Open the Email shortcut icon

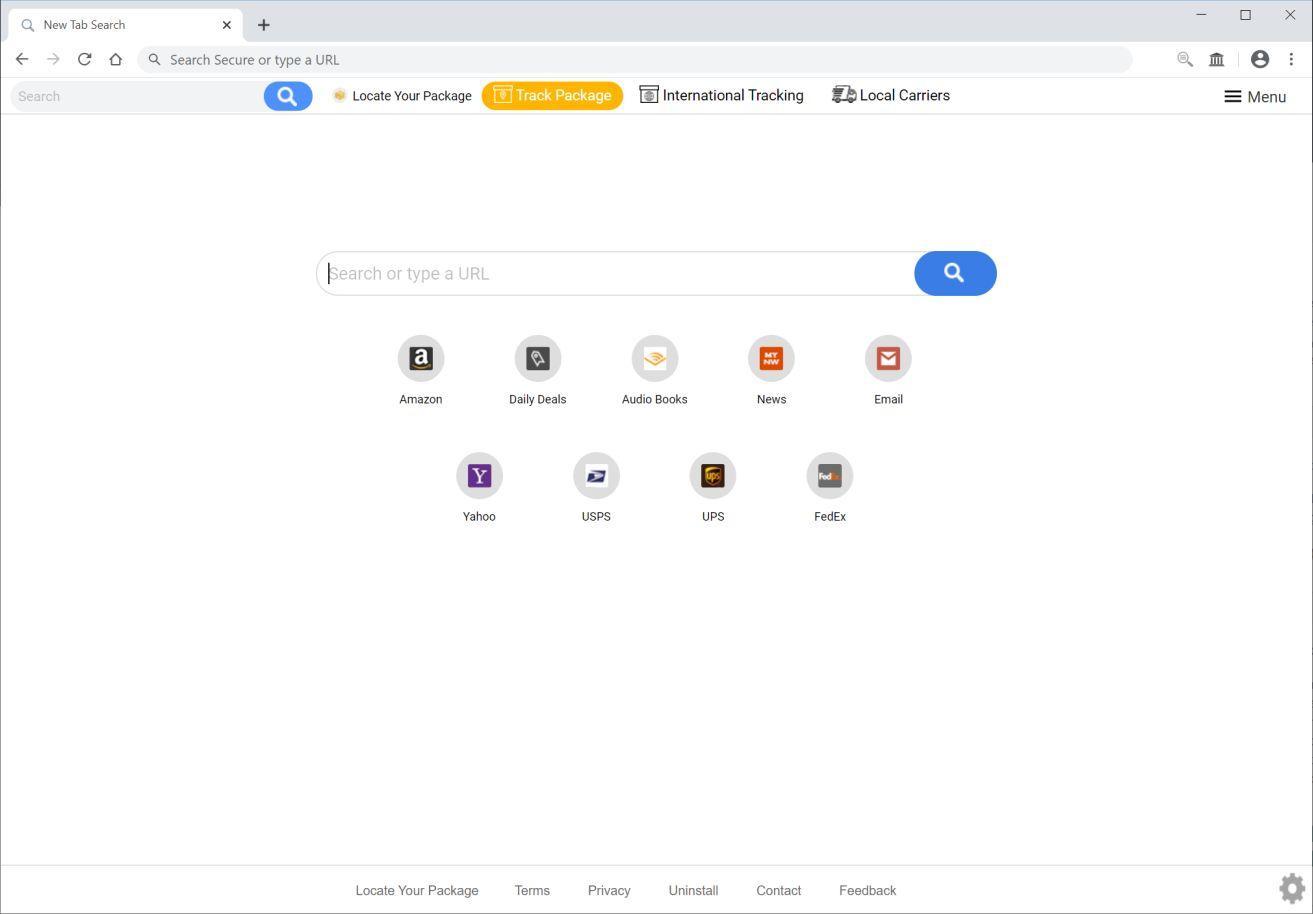point(888,358)
